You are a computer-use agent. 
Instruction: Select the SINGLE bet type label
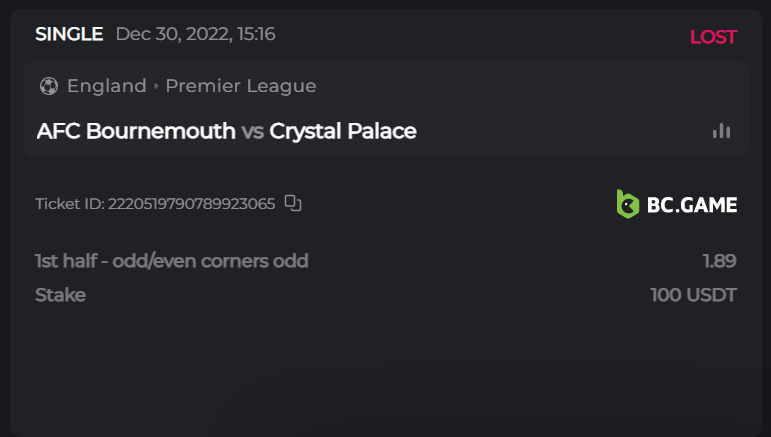(x=69, y=34)
